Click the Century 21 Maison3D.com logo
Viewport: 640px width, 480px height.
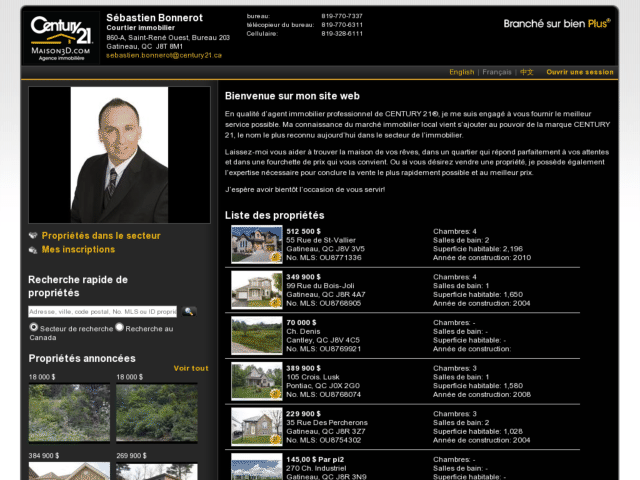point(62,38)
